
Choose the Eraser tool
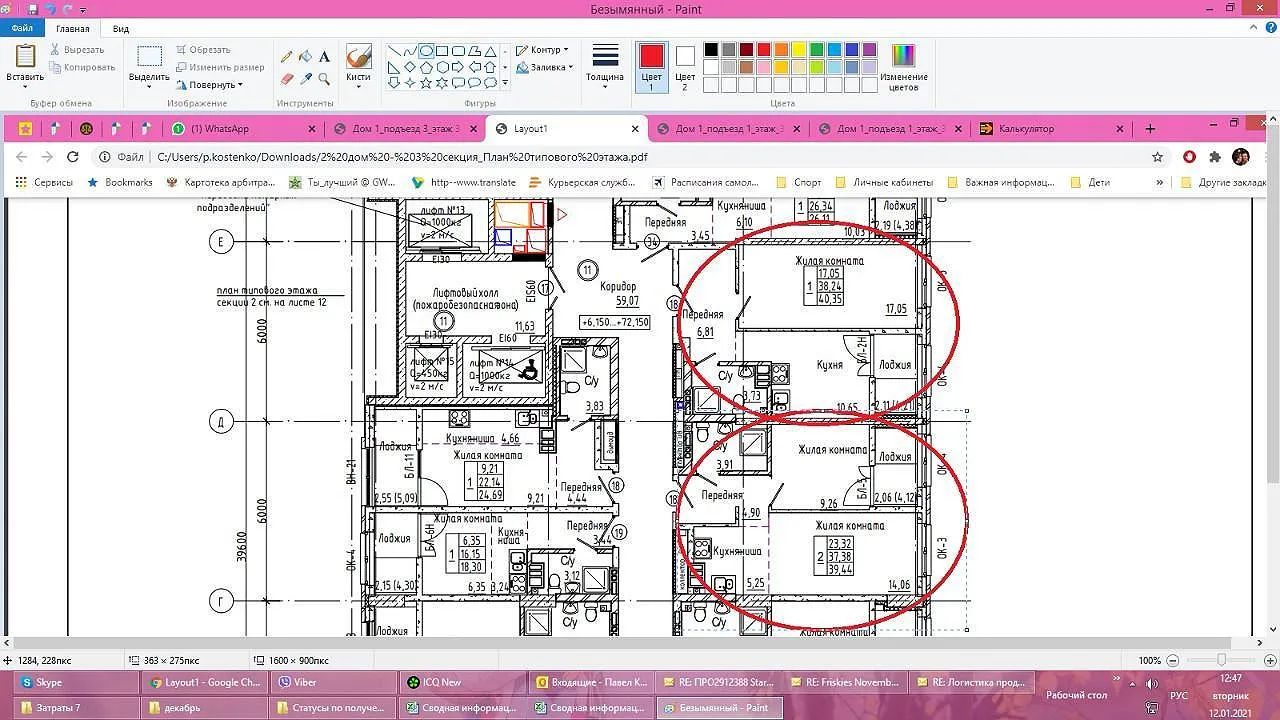[287, 78]
